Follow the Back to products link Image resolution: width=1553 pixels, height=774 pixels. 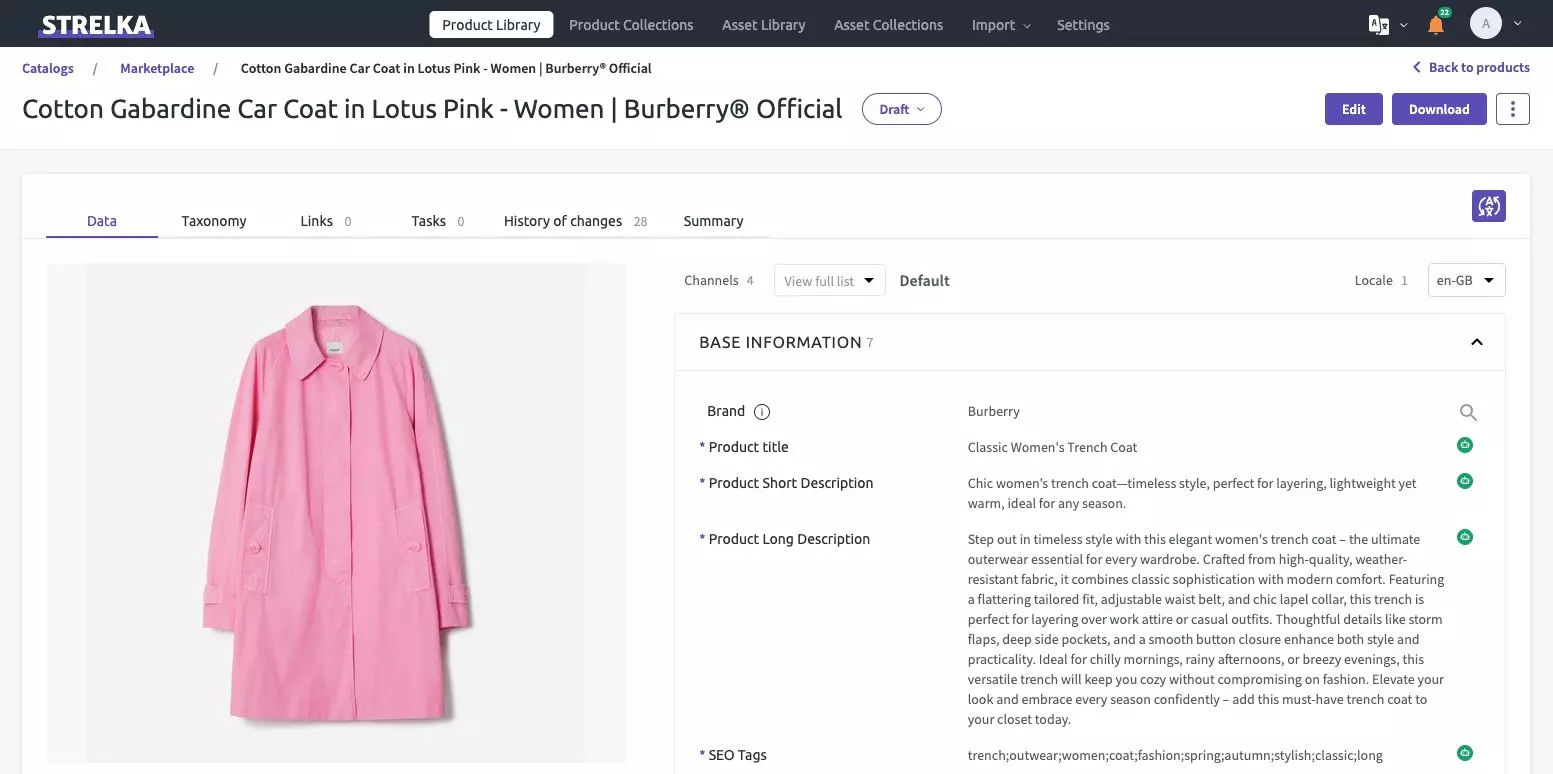[x=1479, y=67]
